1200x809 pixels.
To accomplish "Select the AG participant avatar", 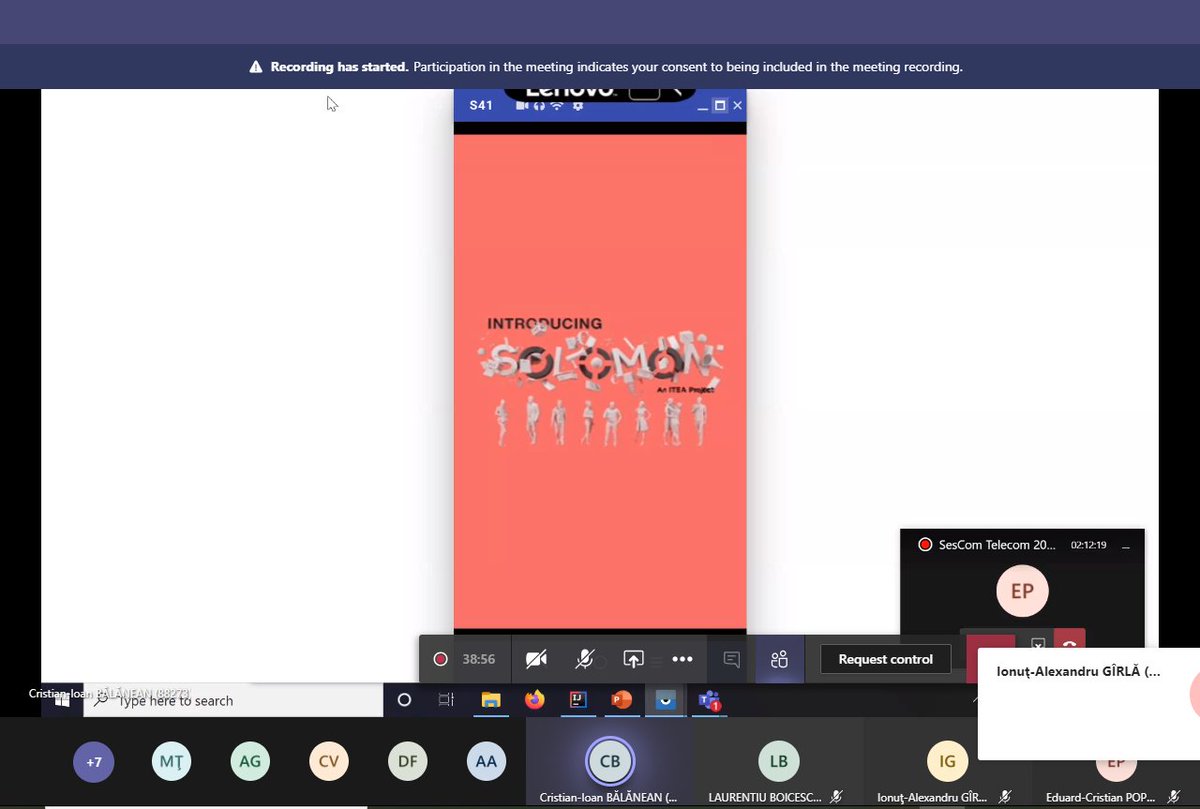I will [x=250, y=762].
